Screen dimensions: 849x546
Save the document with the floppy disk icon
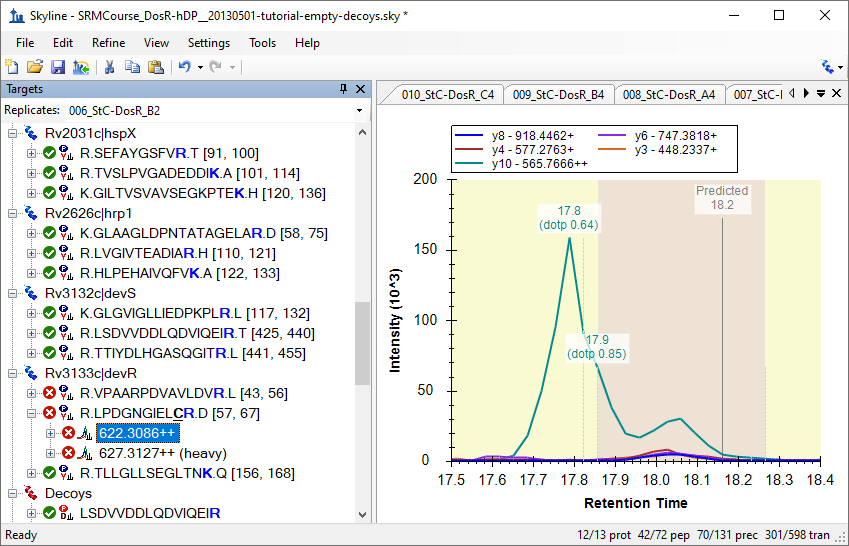click(x=57, y=67)
